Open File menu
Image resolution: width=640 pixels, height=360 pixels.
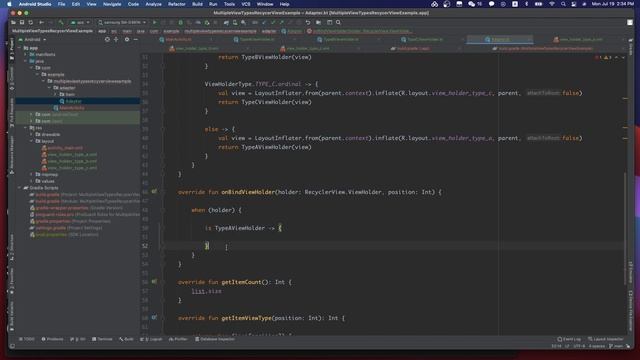(x=61, y=4)
